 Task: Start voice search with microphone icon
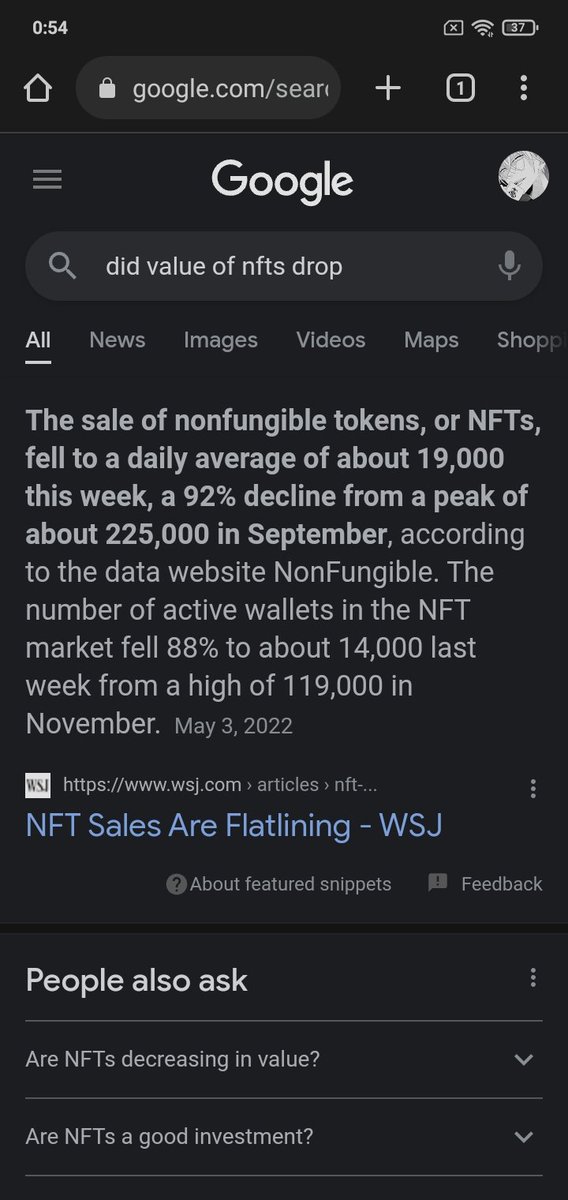[509, 266]
